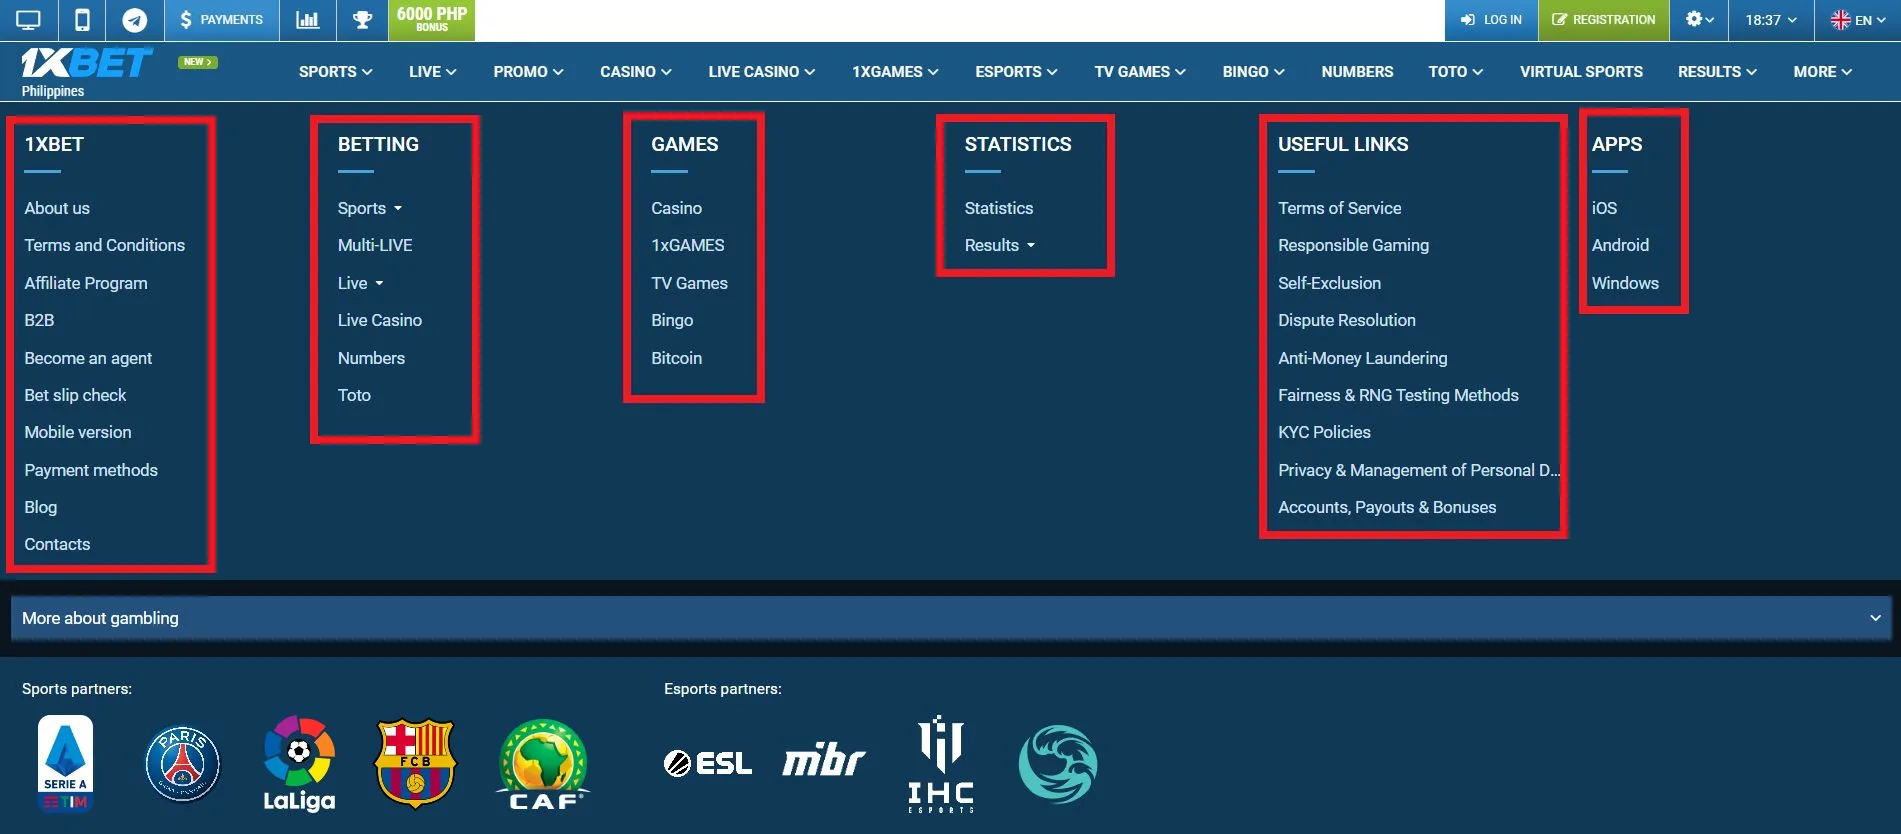Open the Android app link
Image resolution: width=1901 pixels, height=834 pixels.
[x=1620, y=245]
